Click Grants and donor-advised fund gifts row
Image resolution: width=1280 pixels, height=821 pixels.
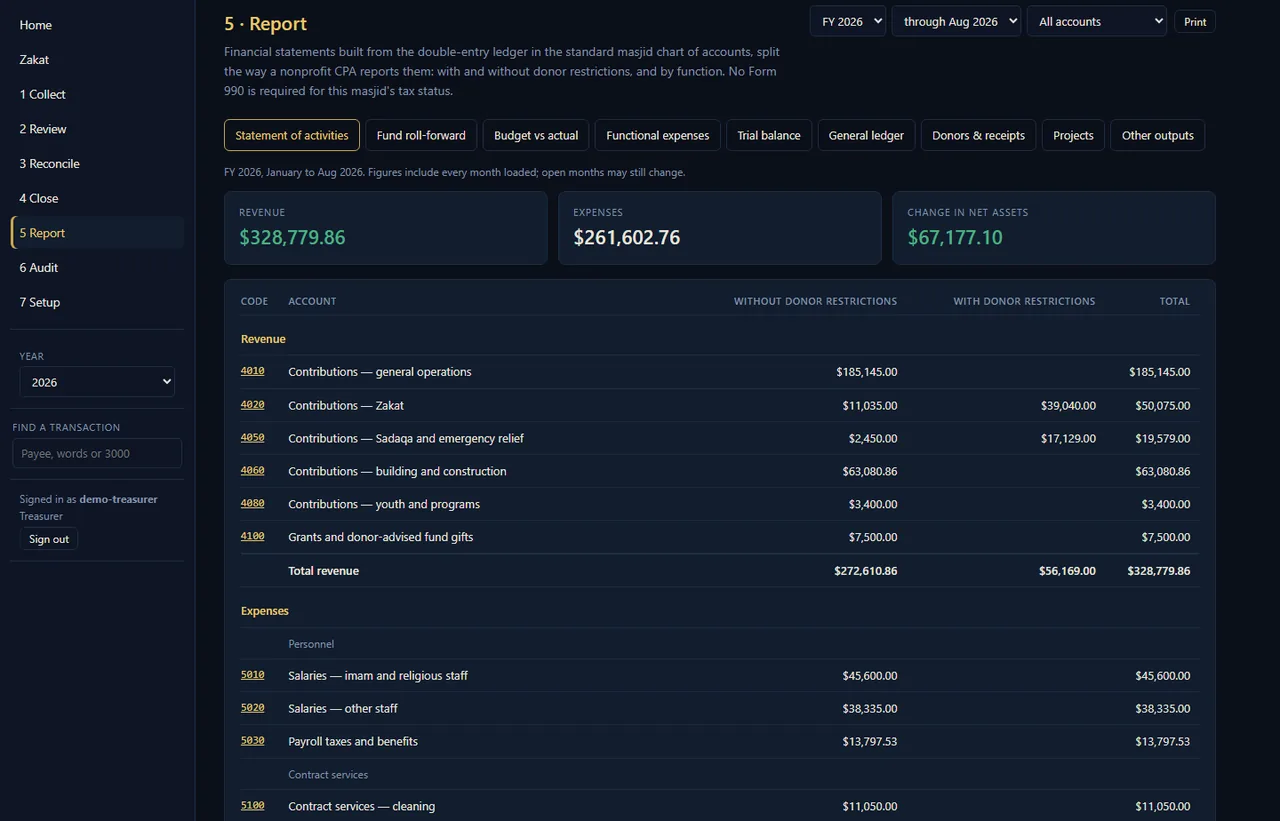(720, 537)
